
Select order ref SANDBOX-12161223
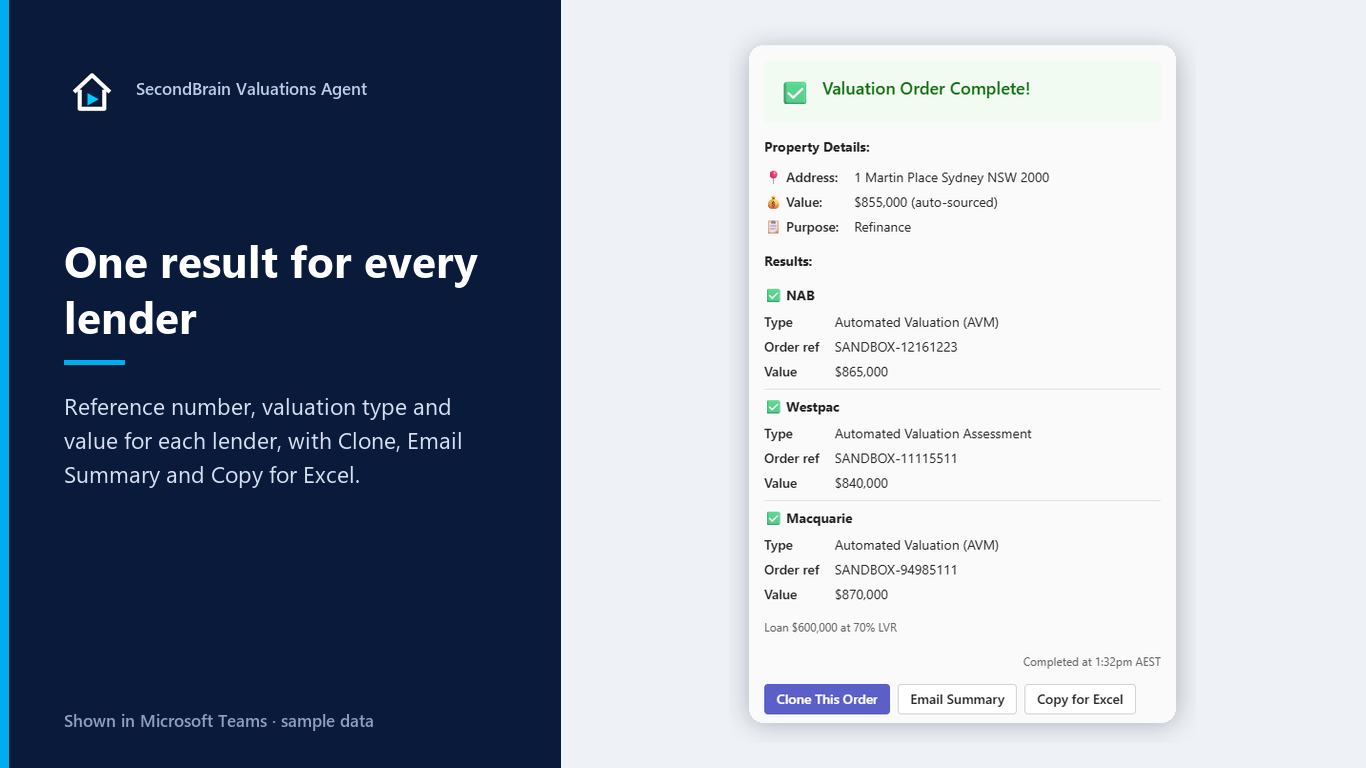(x=896, y=348)
